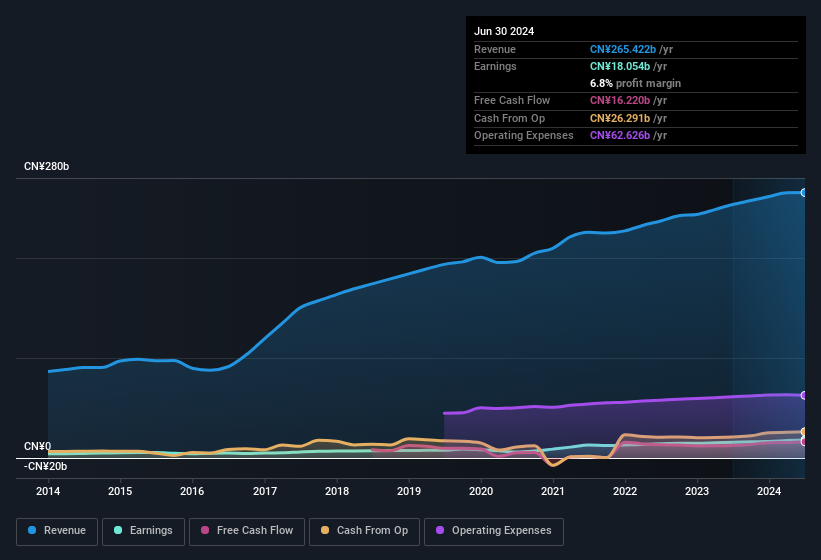
Task: Hide the Free Cash Flow legend series
Action: pos(247,530)
